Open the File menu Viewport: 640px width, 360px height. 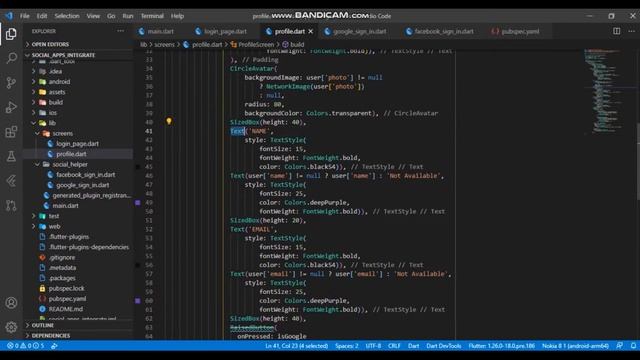24,16
